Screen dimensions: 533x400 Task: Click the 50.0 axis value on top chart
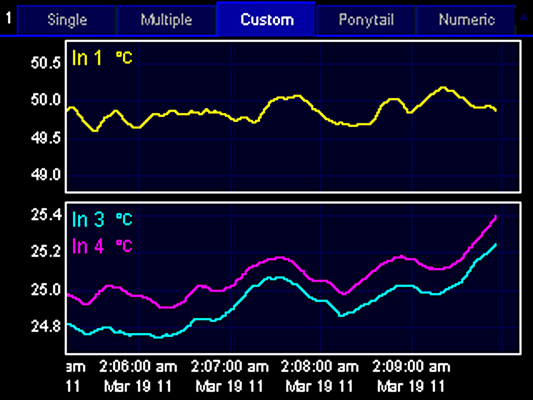coord(46,100)
